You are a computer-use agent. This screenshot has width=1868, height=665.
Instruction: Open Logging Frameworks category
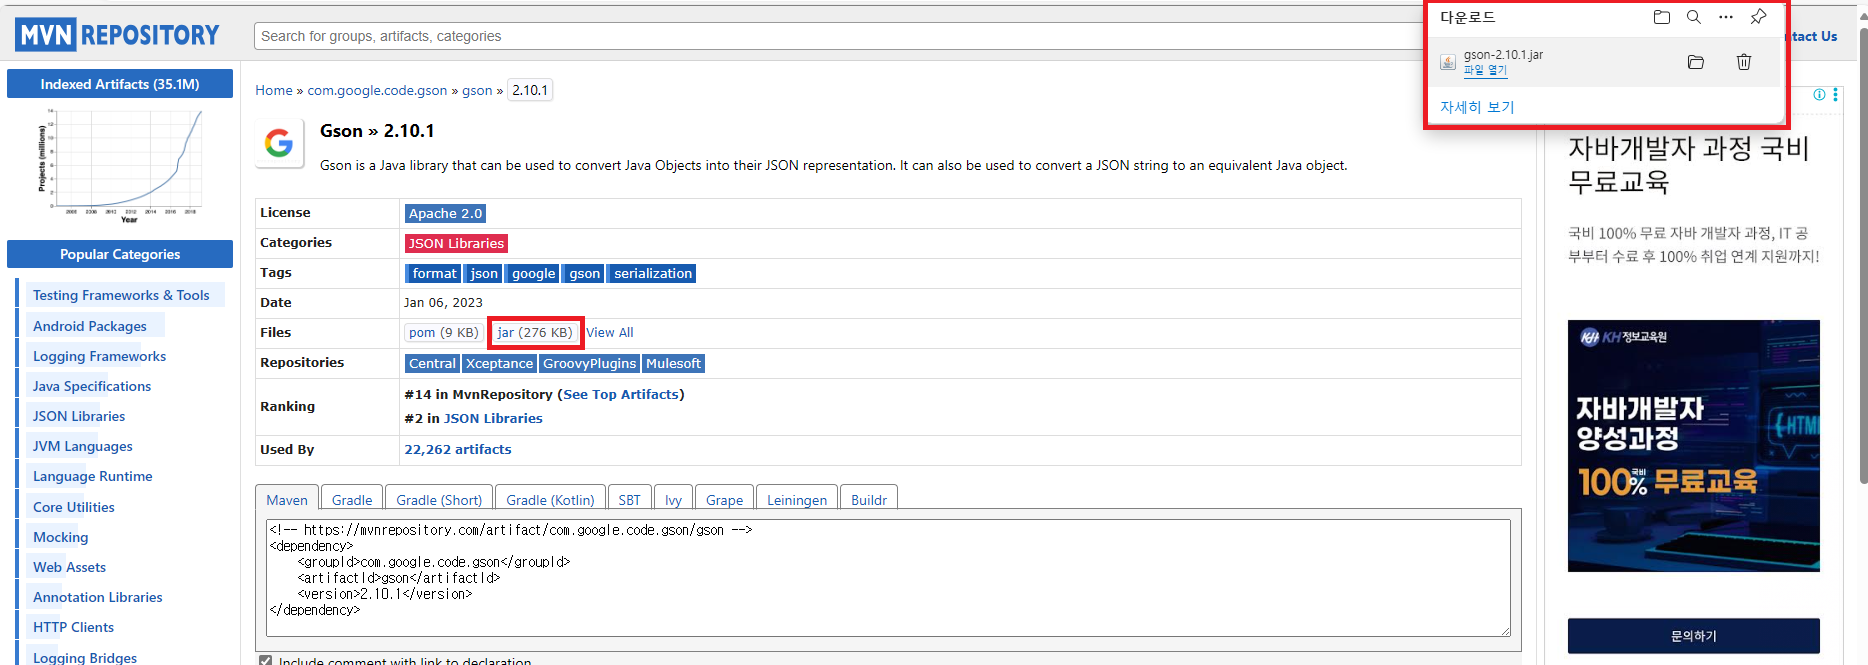(x=99, y=356)
